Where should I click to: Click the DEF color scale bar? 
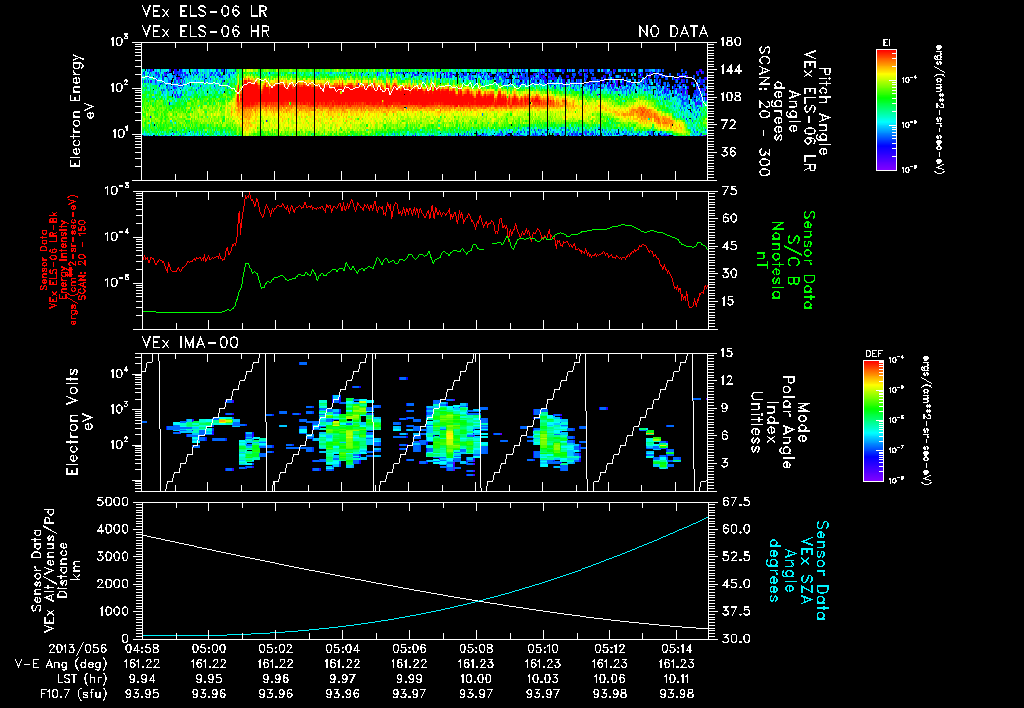click(873, 421)
